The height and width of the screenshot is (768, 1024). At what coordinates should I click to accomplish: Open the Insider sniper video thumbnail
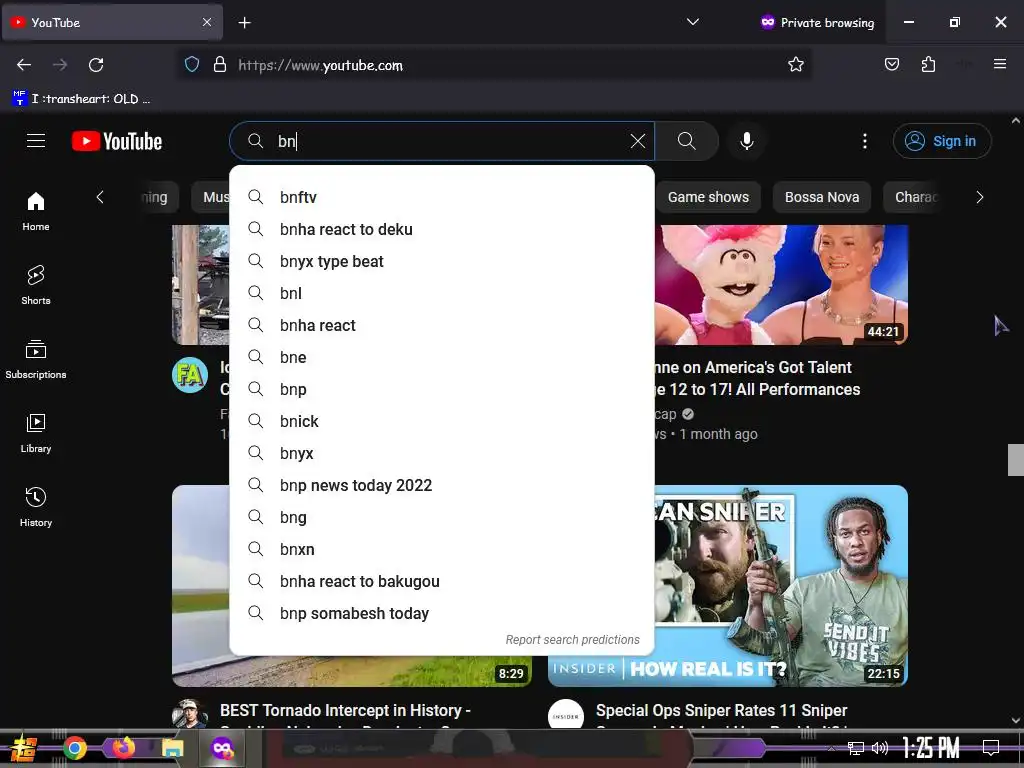781,585
